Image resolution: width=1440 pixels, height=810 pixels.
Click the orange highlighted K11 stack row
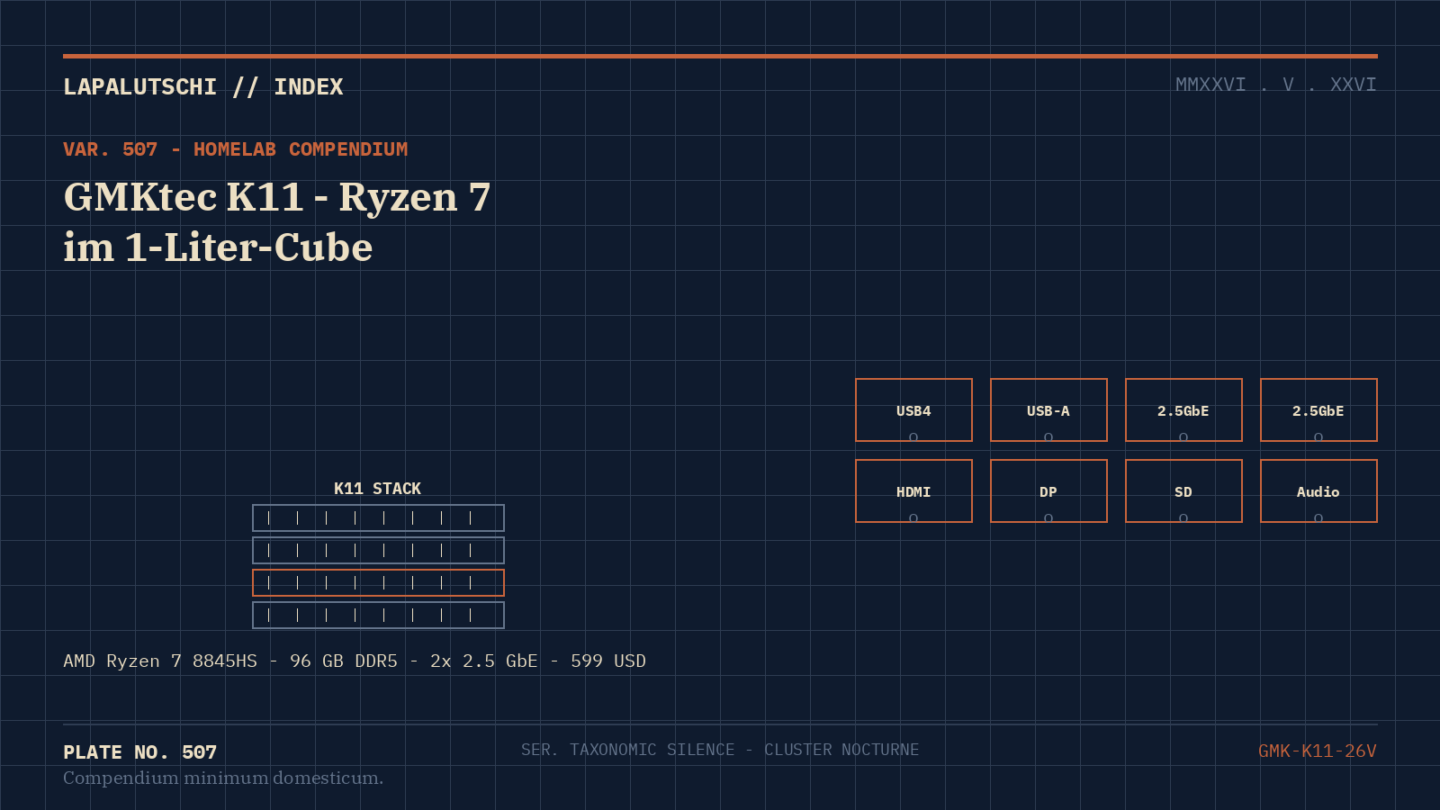point(378,583)
